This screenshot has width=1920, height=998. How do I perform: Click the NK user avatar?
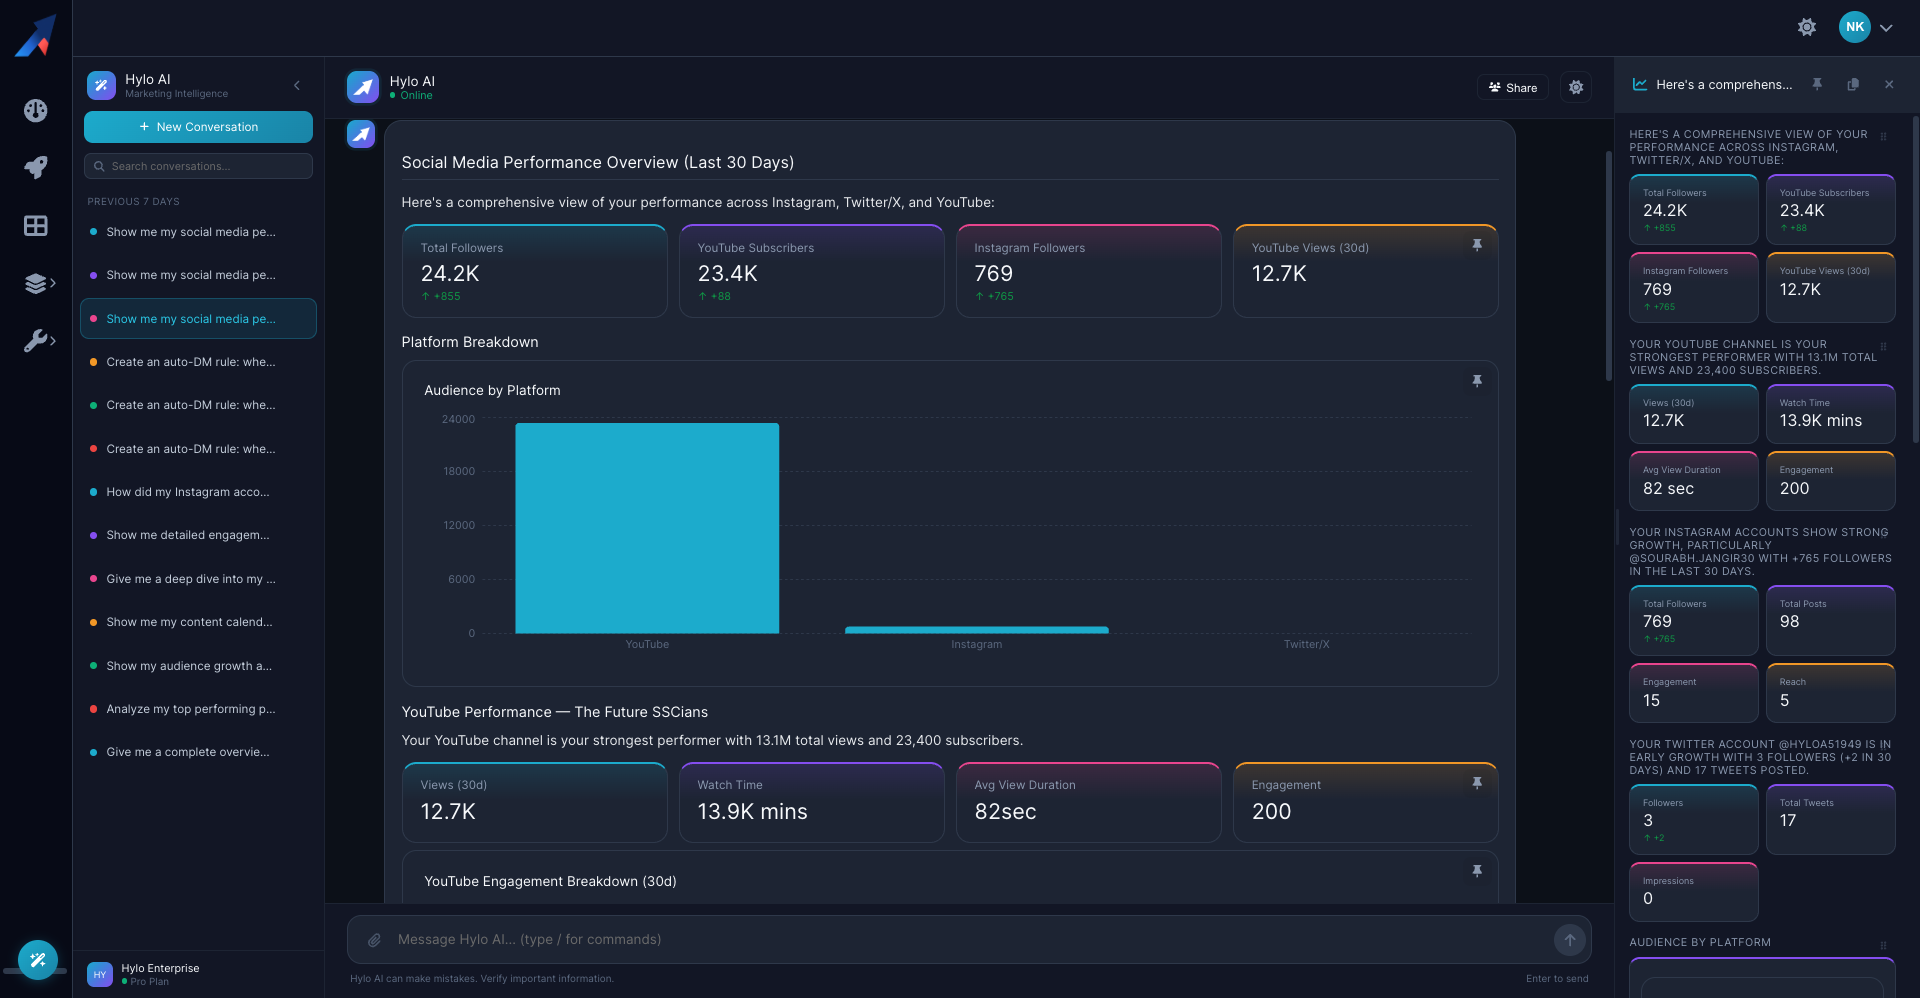pyautogui.click(x=1855, y=27)
